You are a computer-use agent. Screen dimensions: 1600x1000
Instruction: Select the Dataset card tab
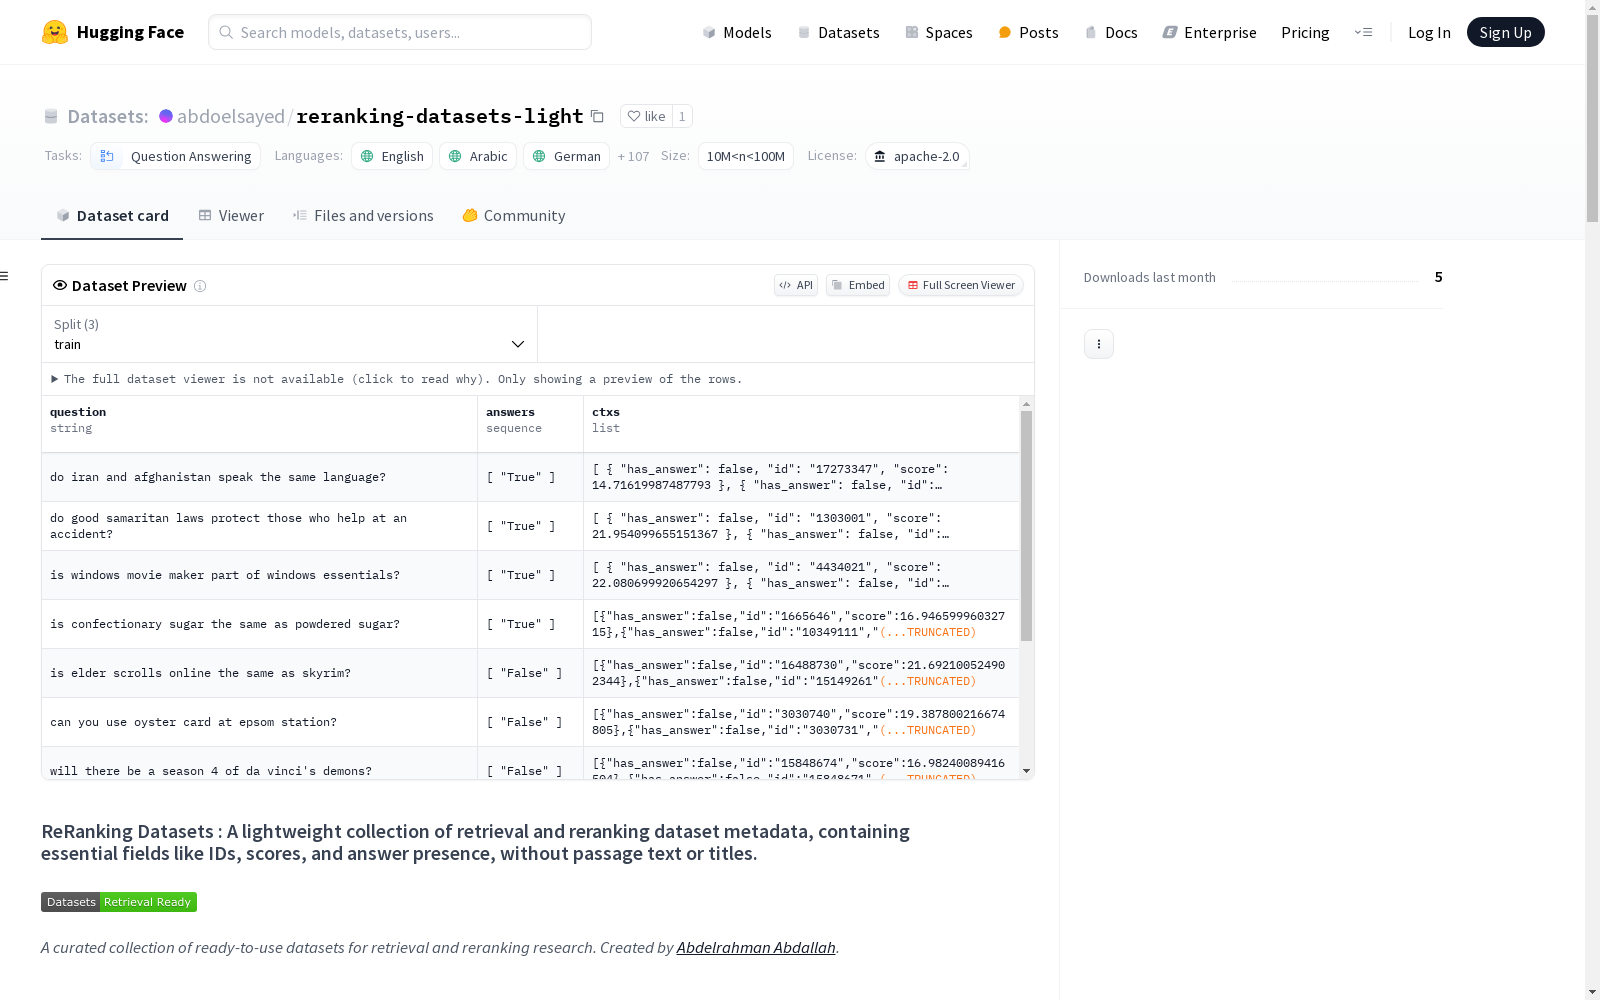tap(112, 216)
